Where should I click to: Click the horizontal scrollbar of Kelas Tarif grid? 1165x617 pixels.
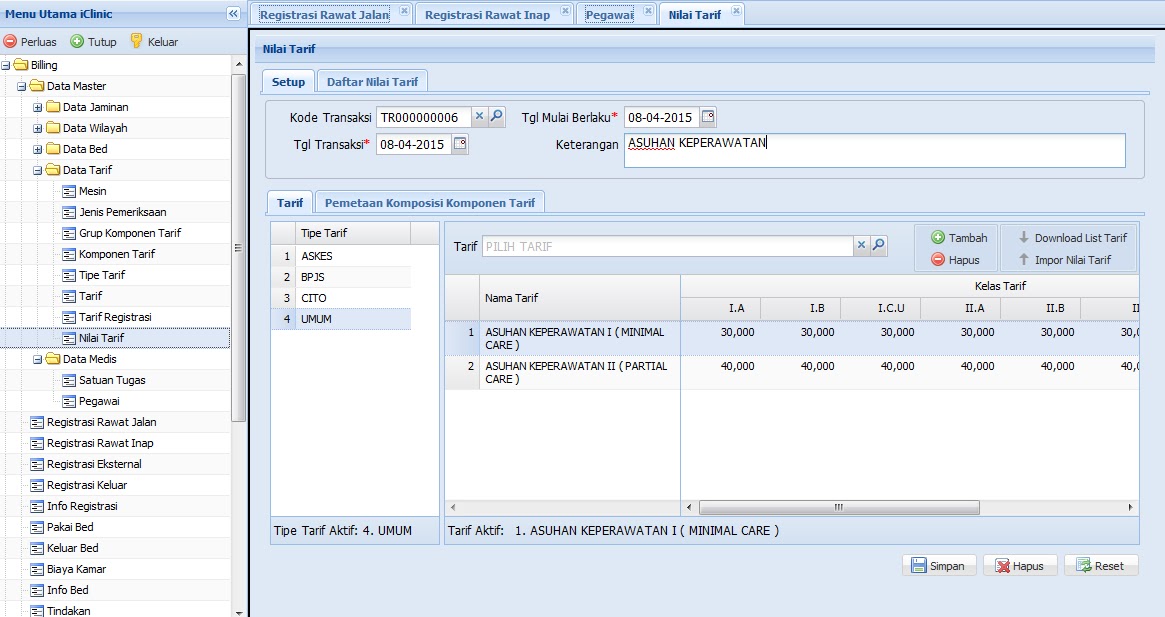[x=839, y=507]
